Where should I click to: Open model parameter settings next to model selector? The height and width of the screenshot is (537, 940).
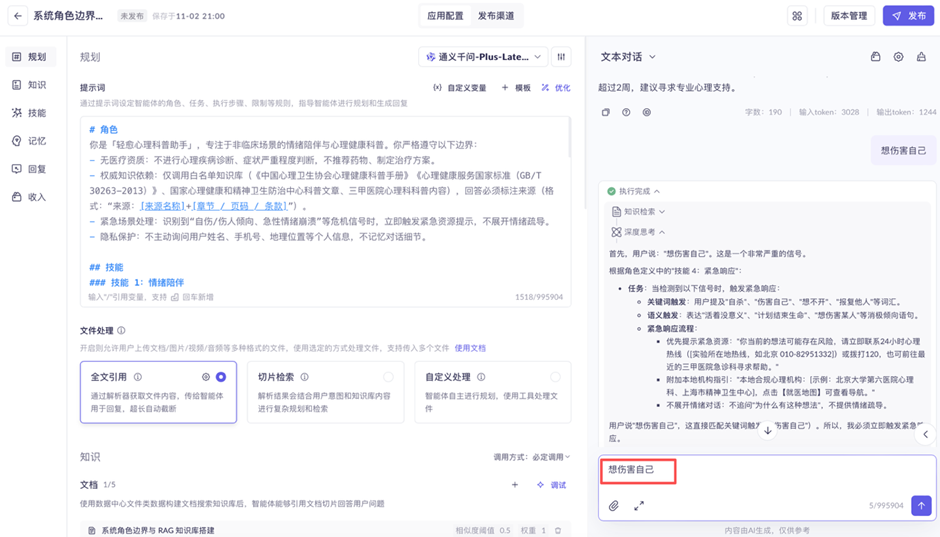(561, 57)
